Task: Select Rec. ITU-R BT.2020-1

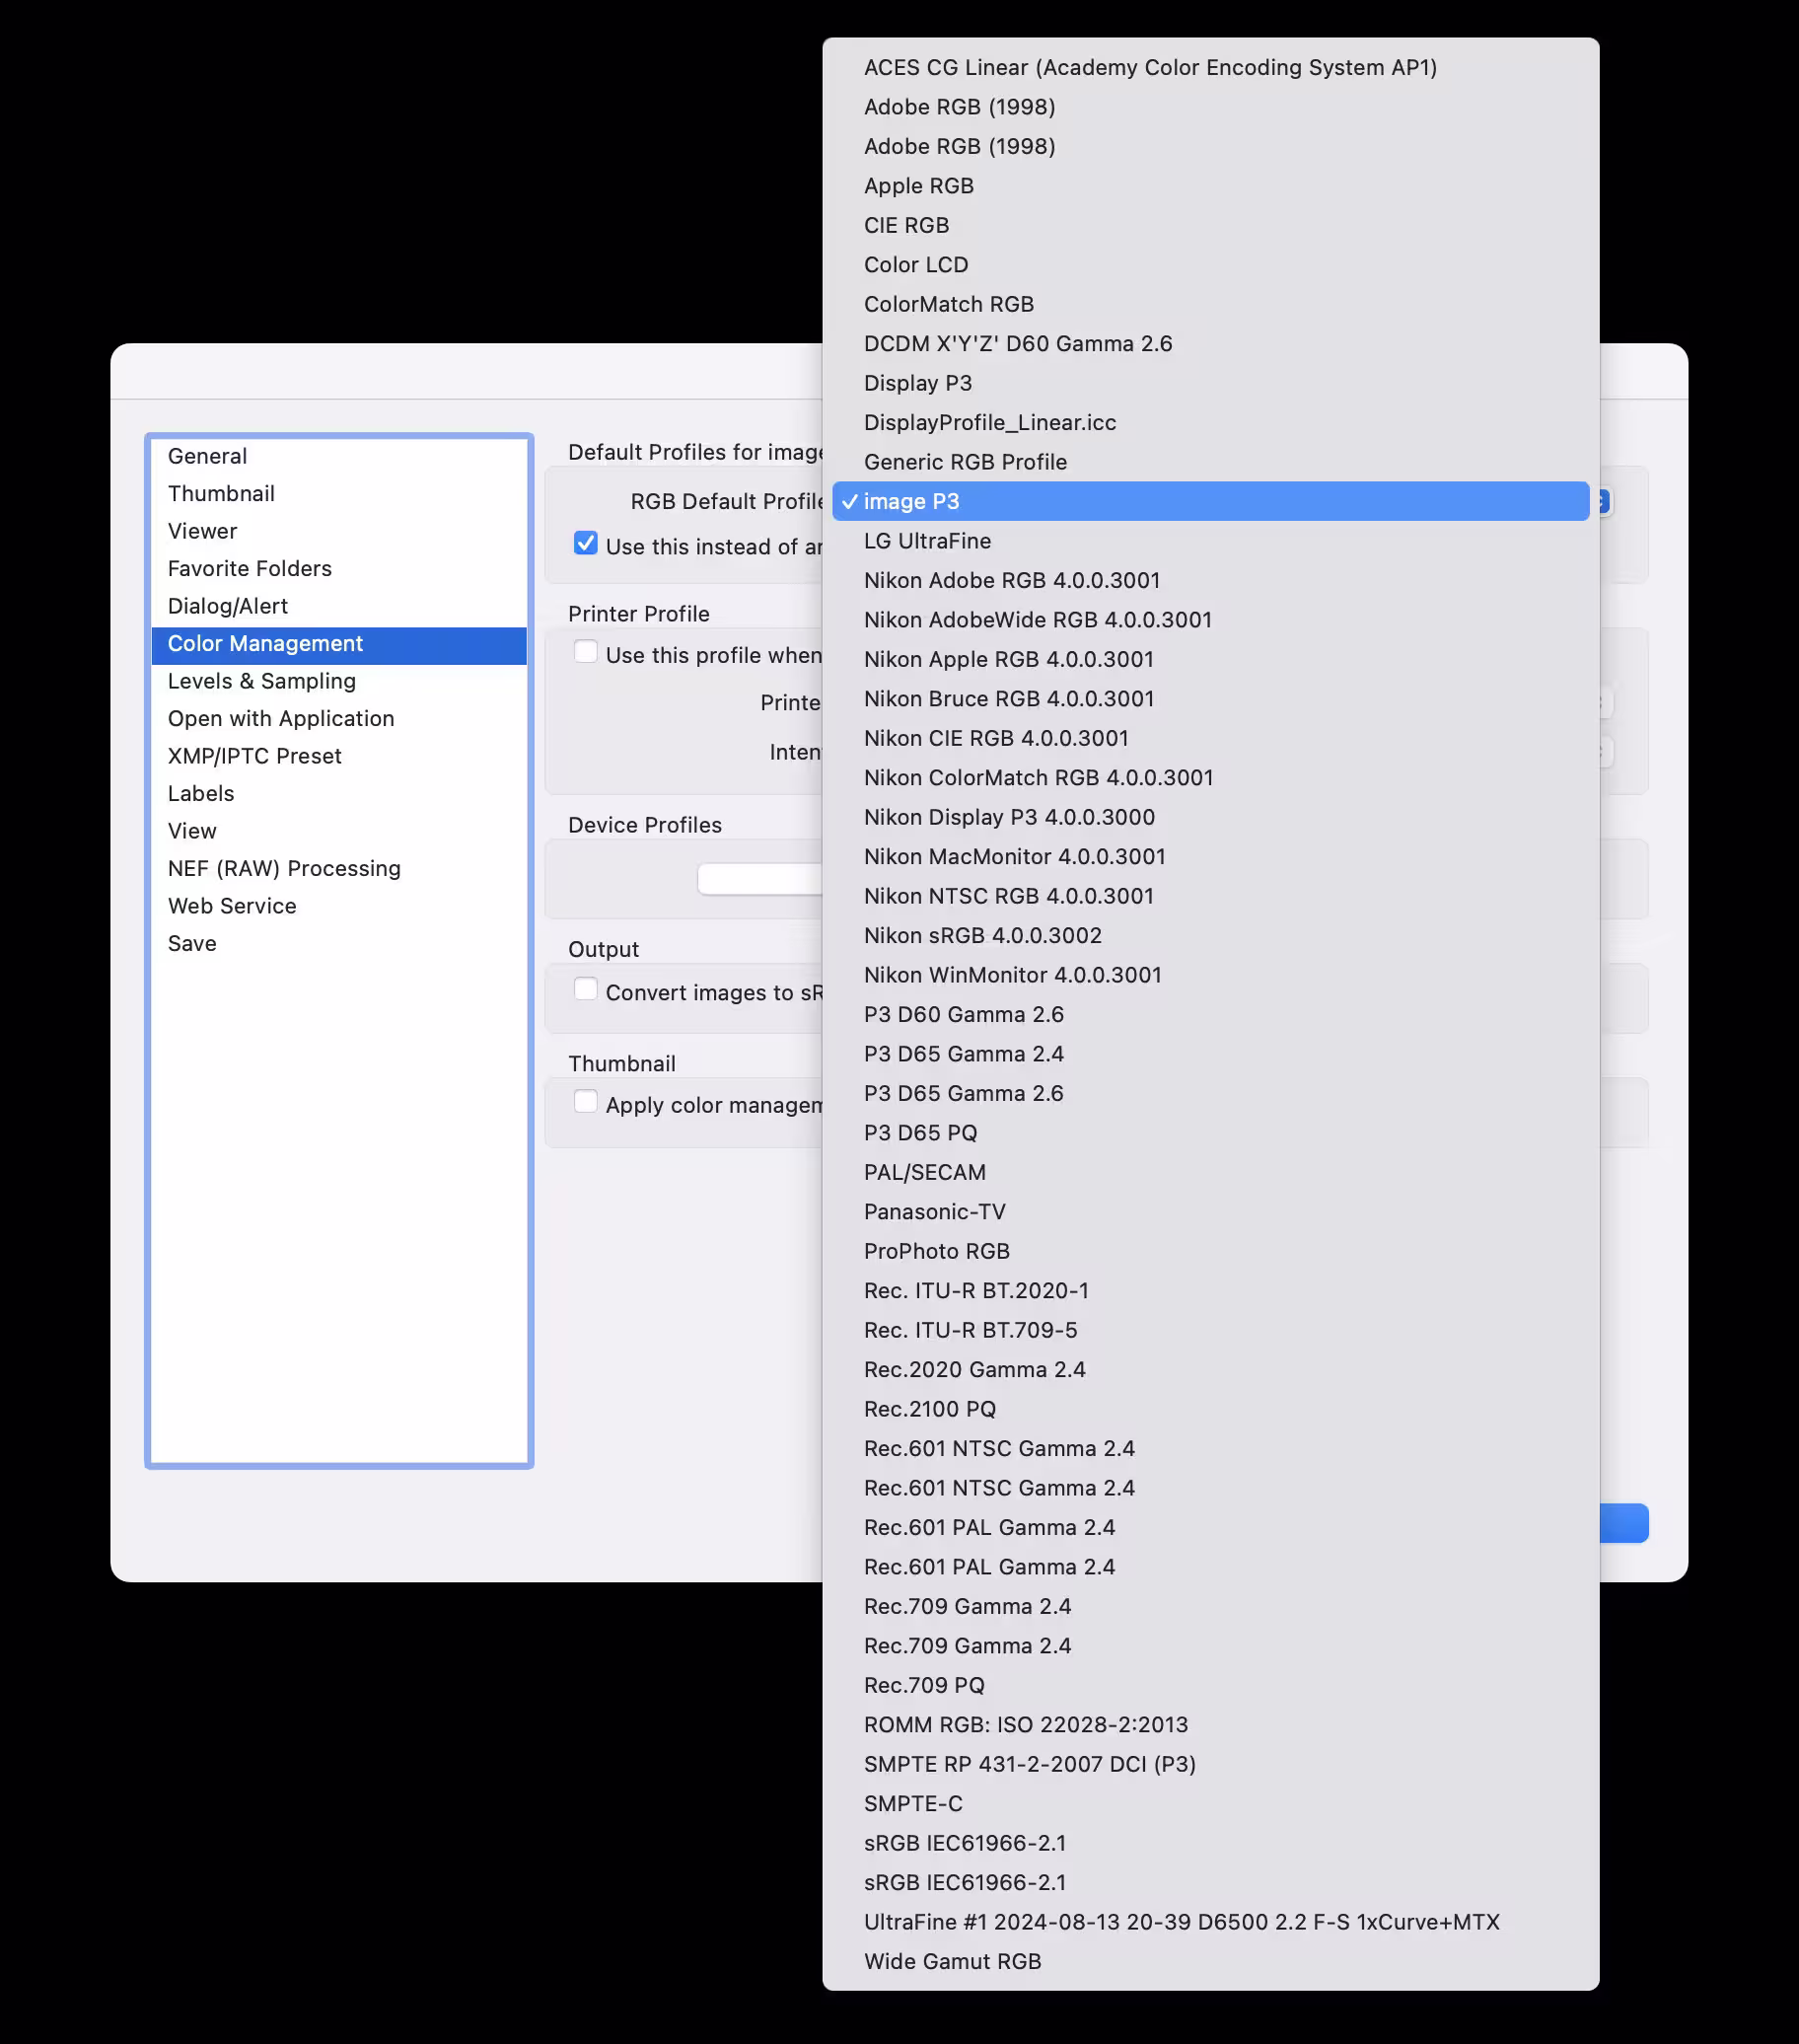Action: 1210,1292
